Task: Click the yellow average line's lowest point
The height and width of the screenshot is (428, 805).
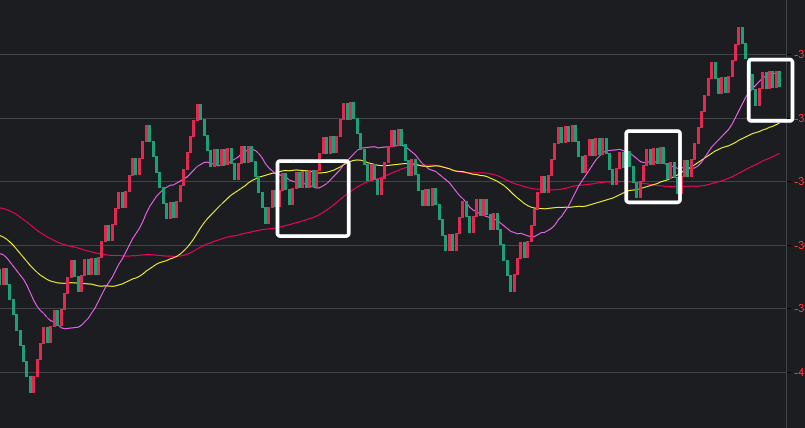Action: [x=108, y=286]
